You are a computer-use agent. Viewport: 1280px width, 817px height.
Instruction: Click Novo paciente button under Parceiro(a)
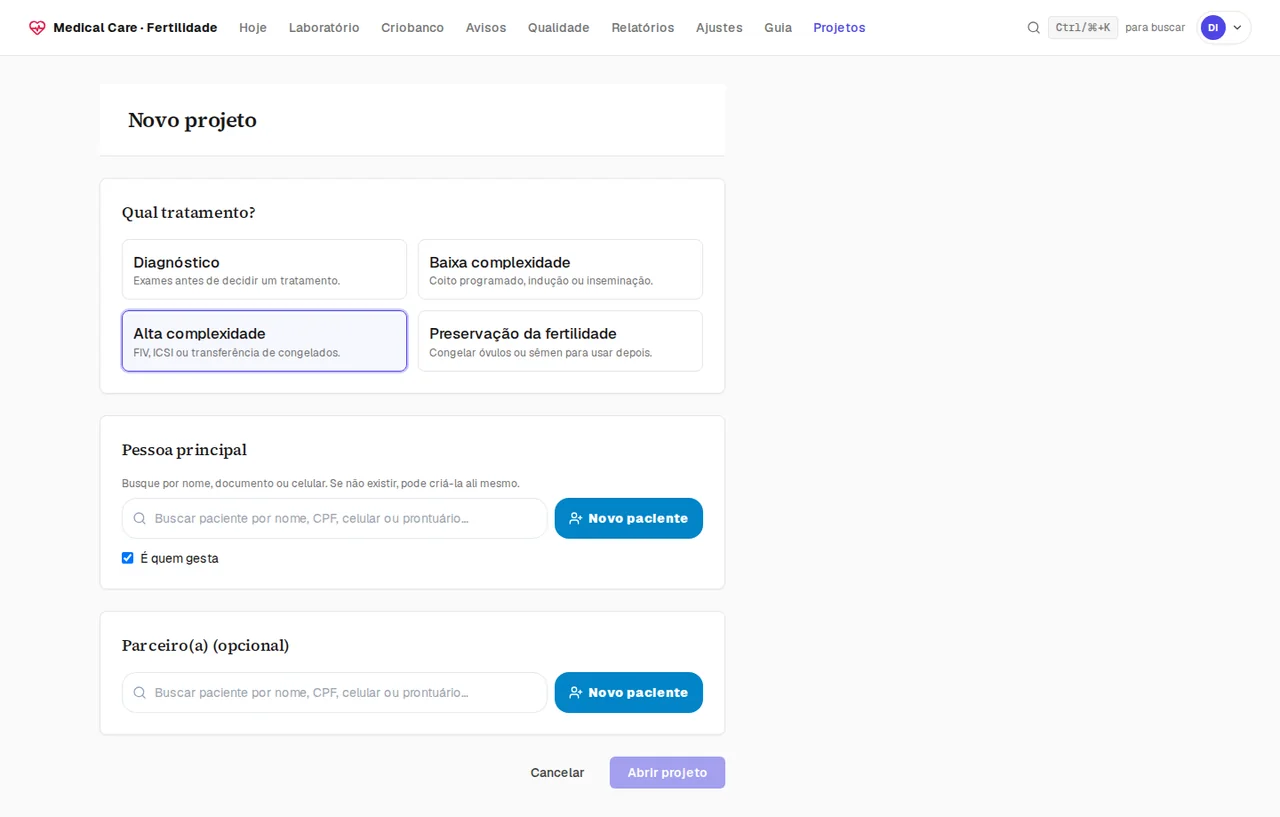[x=629, y=692]
